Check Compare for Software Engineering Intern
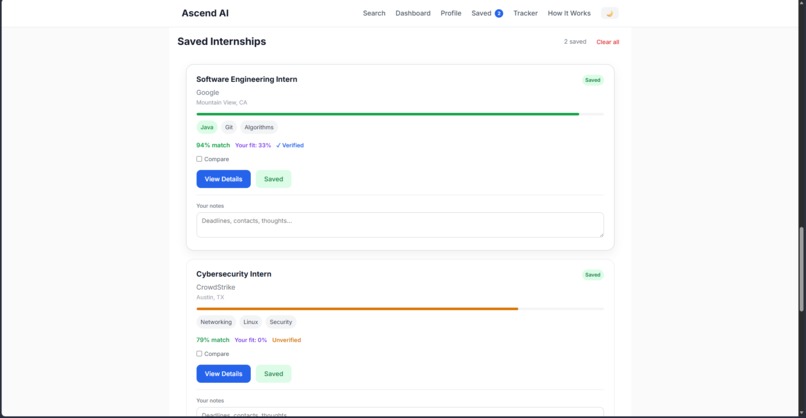Image resolution: width=806 pixels, height=418 pixels. (x=199, y=159)
